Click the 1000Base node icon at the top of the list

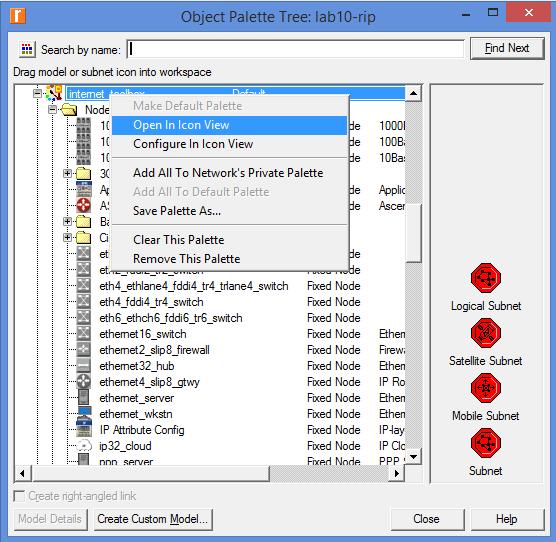click(84, 125)
